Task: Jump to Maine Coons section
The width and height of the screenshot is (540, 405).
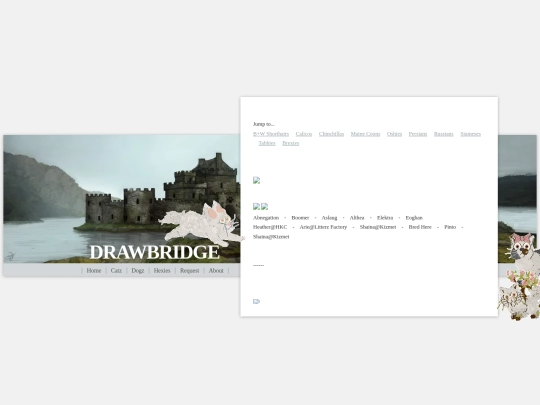Action: coord(365,134)
